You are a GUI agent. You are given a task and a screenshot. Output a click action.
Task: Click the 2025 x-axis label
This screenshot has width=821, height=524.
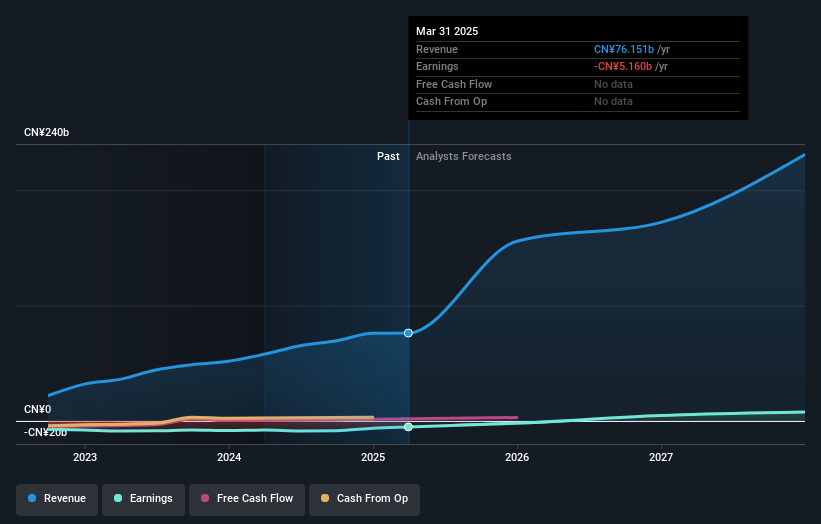click(x=373, y=457)
